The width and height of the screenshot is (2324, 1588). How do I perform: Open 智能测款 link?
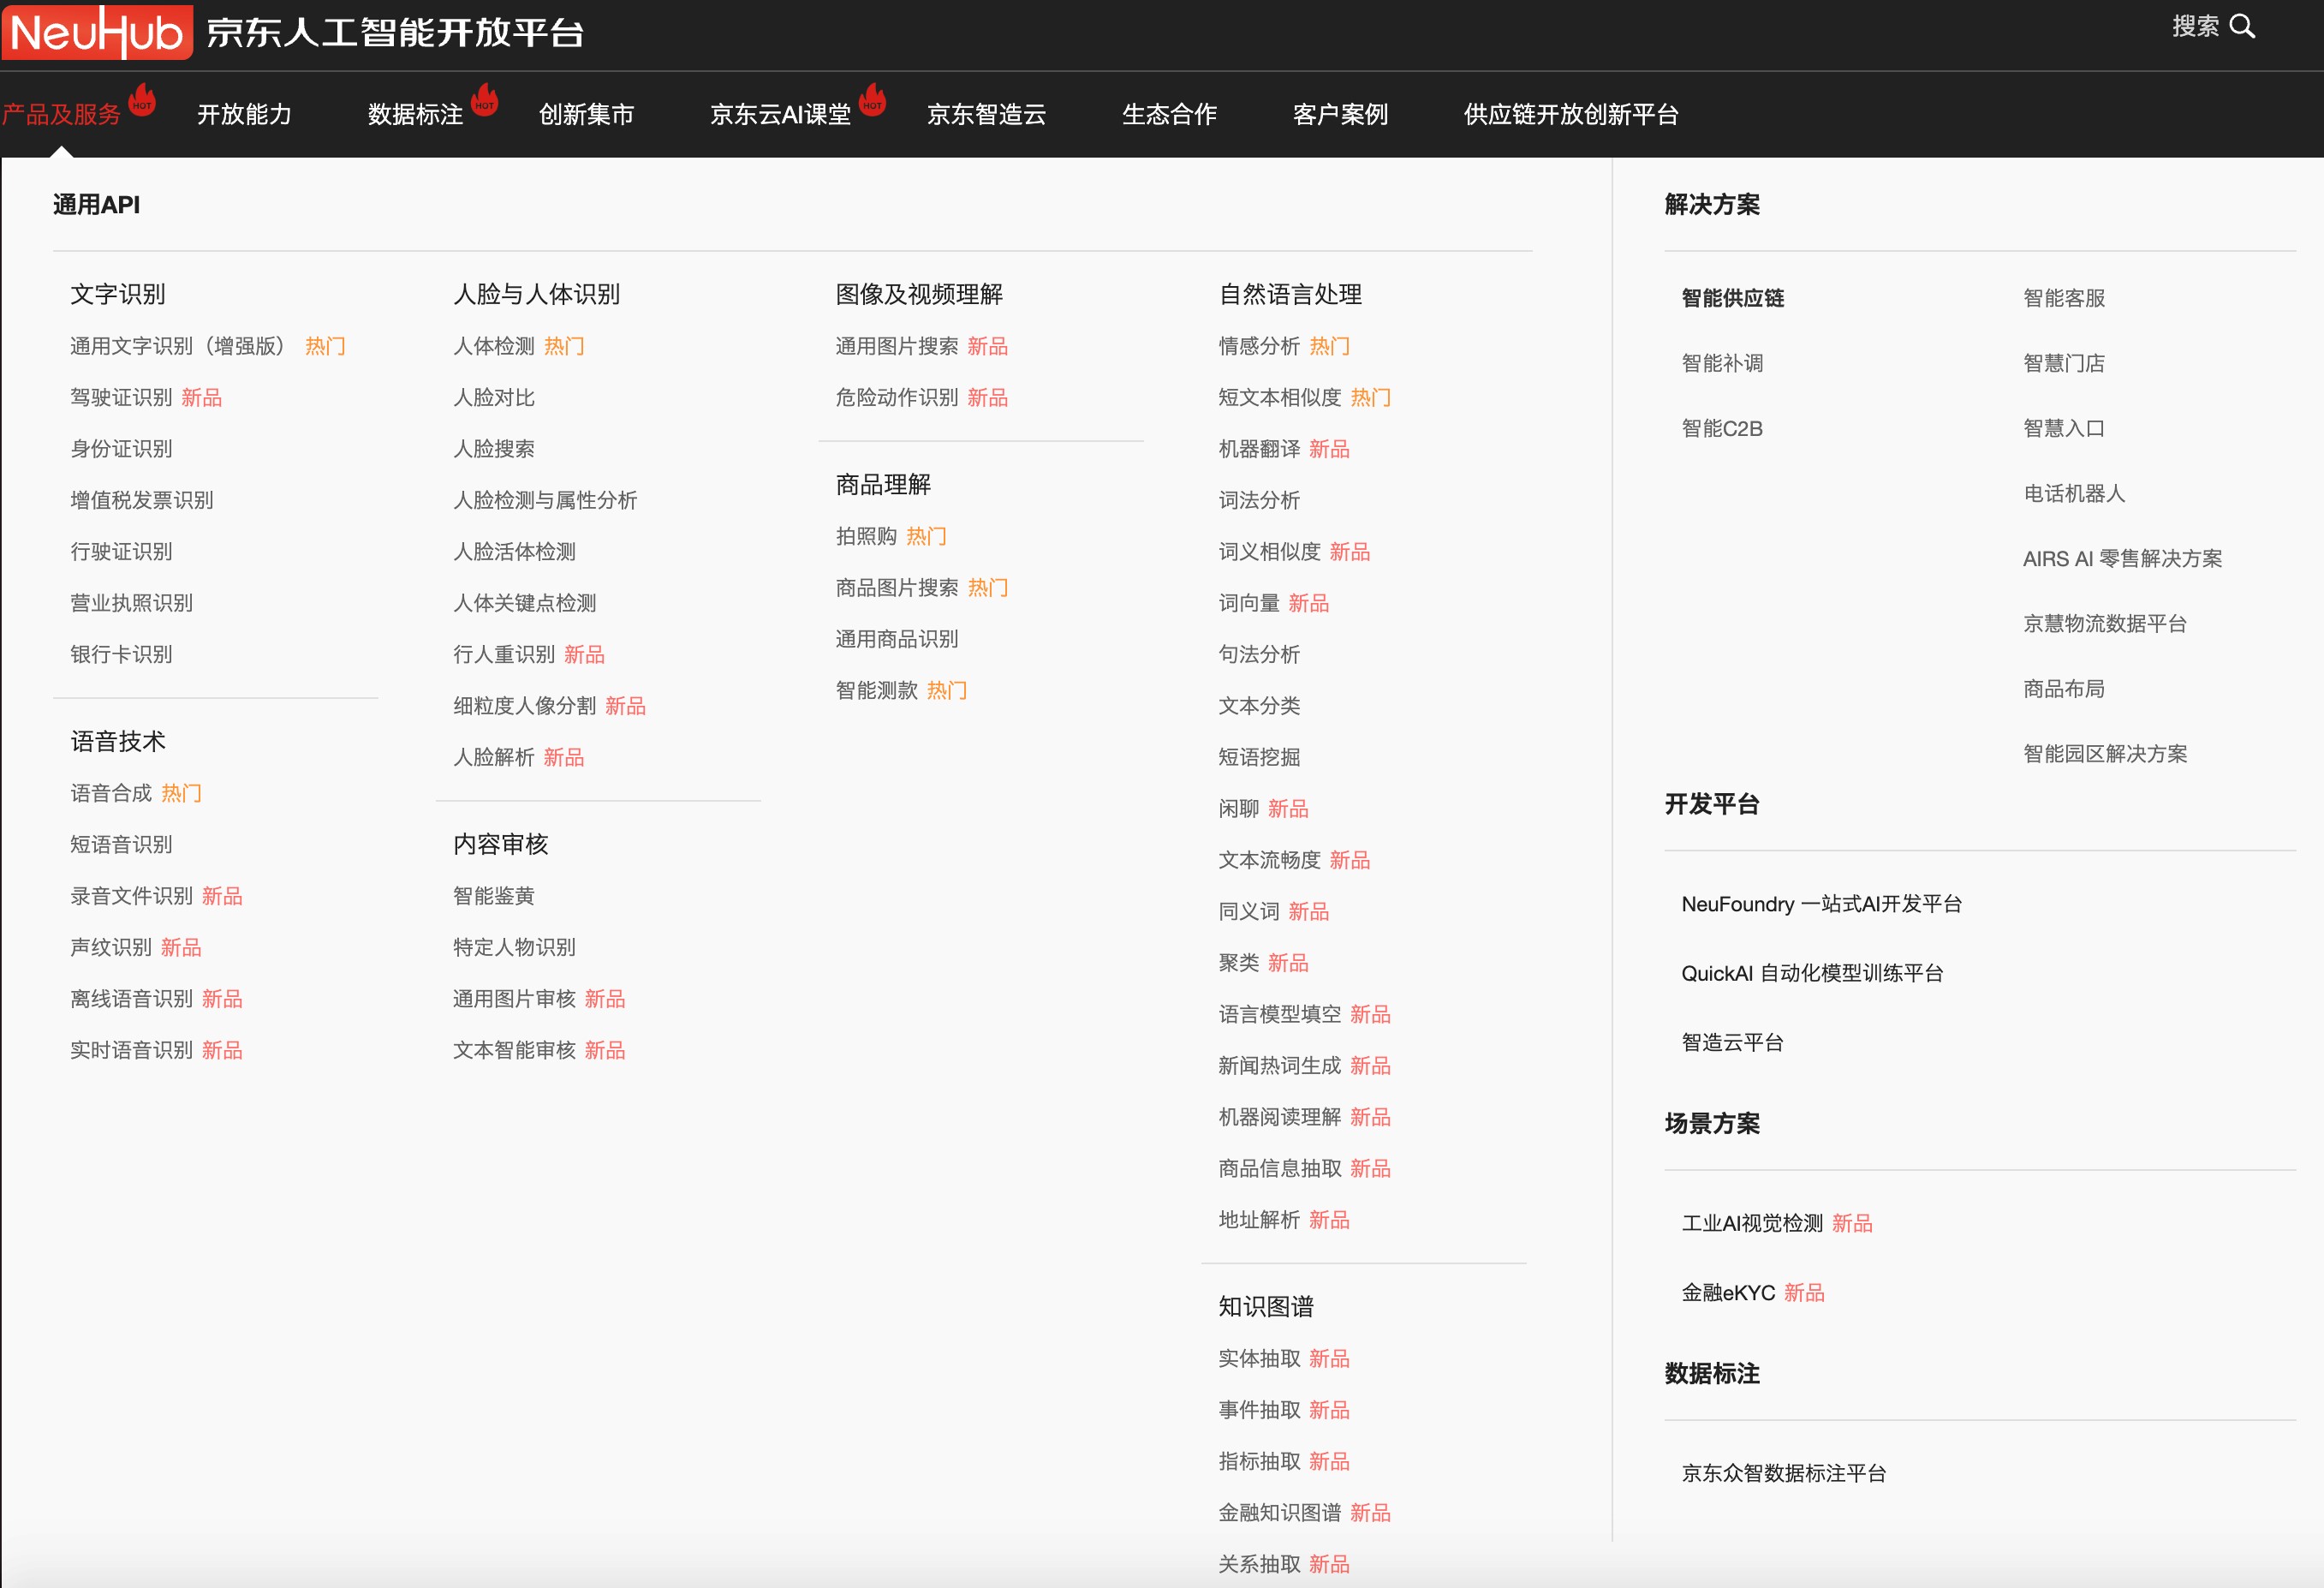877,690
